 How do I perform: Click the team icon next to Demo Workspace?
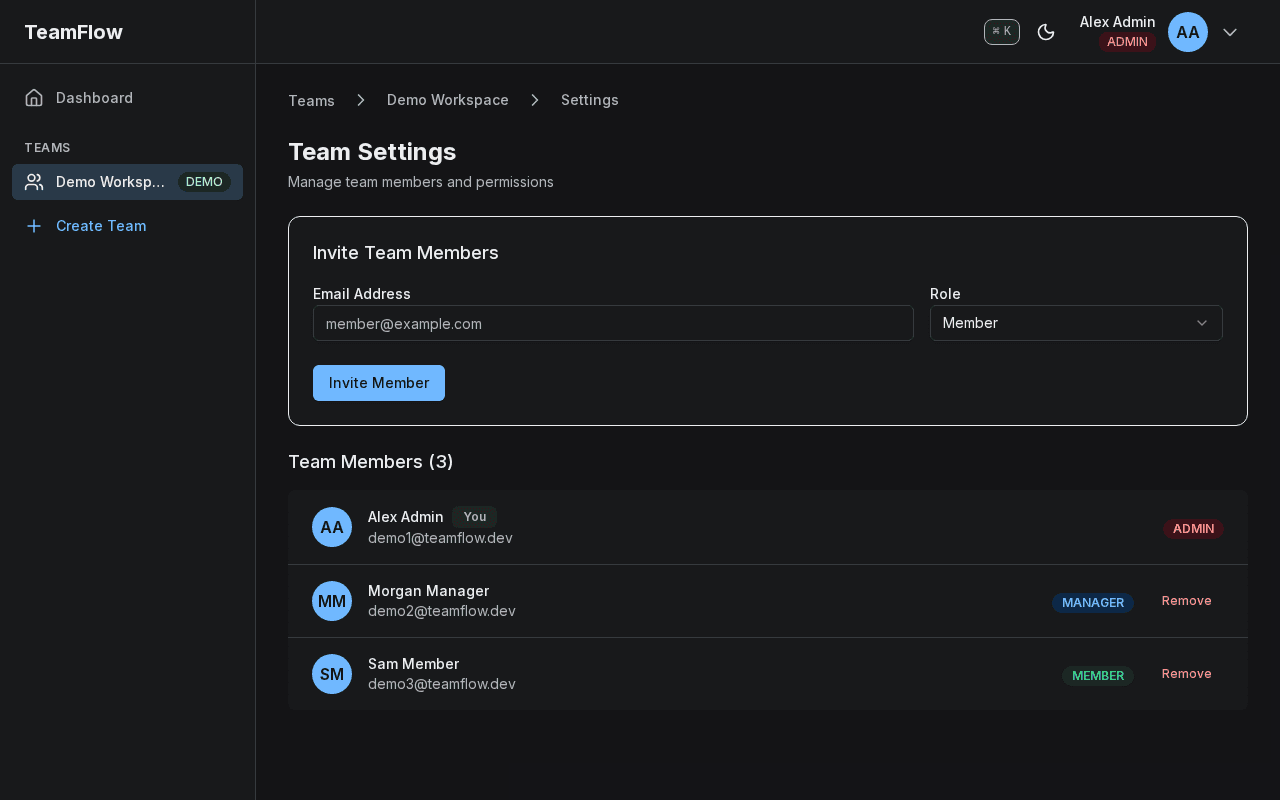point(34,181)
